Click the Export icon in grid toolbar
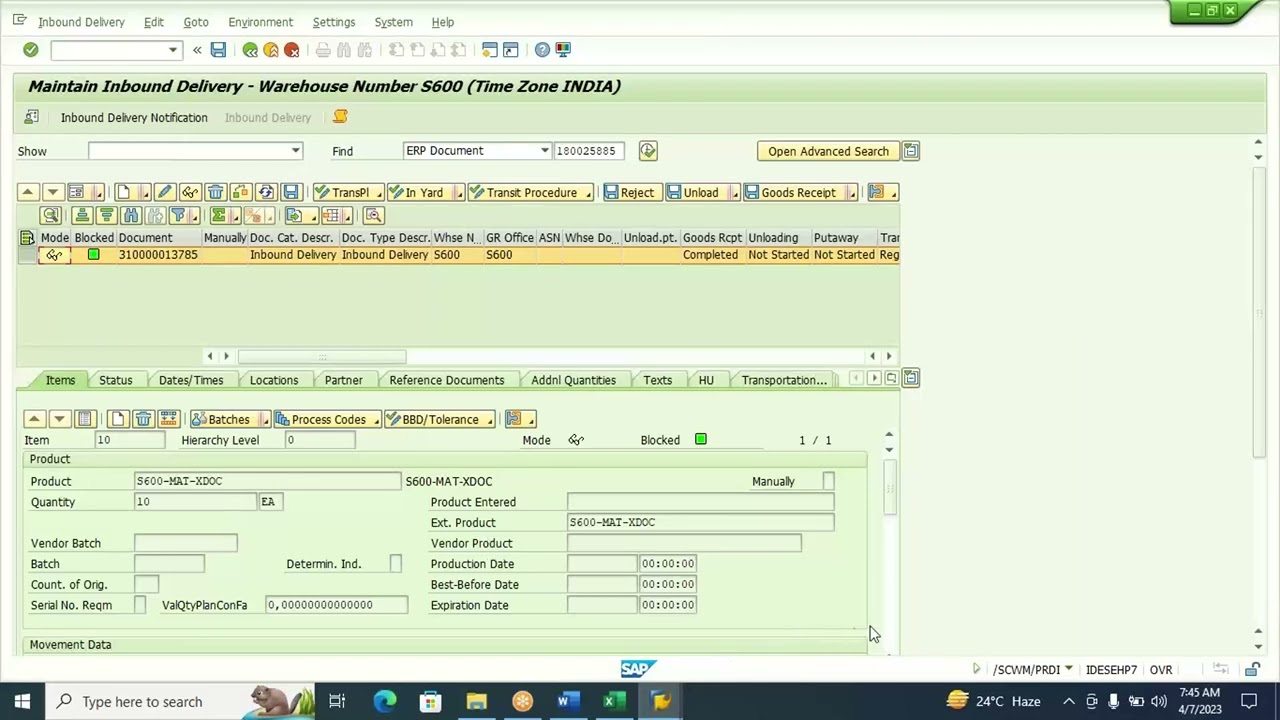Screen dimensions: 1280x720 pyautogui.click(x=293, y=215)
